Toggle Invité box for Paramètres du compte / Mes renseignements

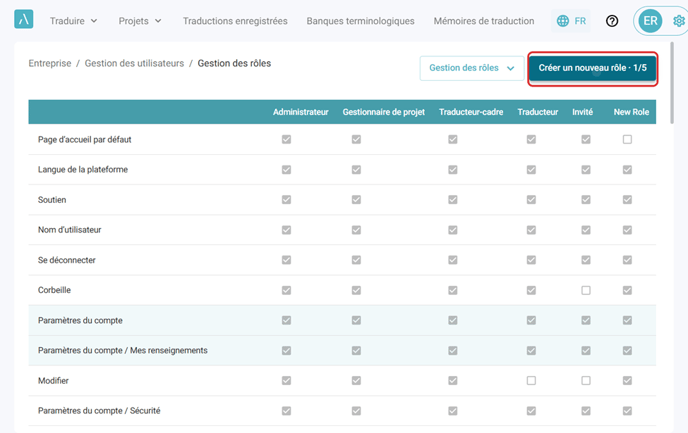pos(586,351)
